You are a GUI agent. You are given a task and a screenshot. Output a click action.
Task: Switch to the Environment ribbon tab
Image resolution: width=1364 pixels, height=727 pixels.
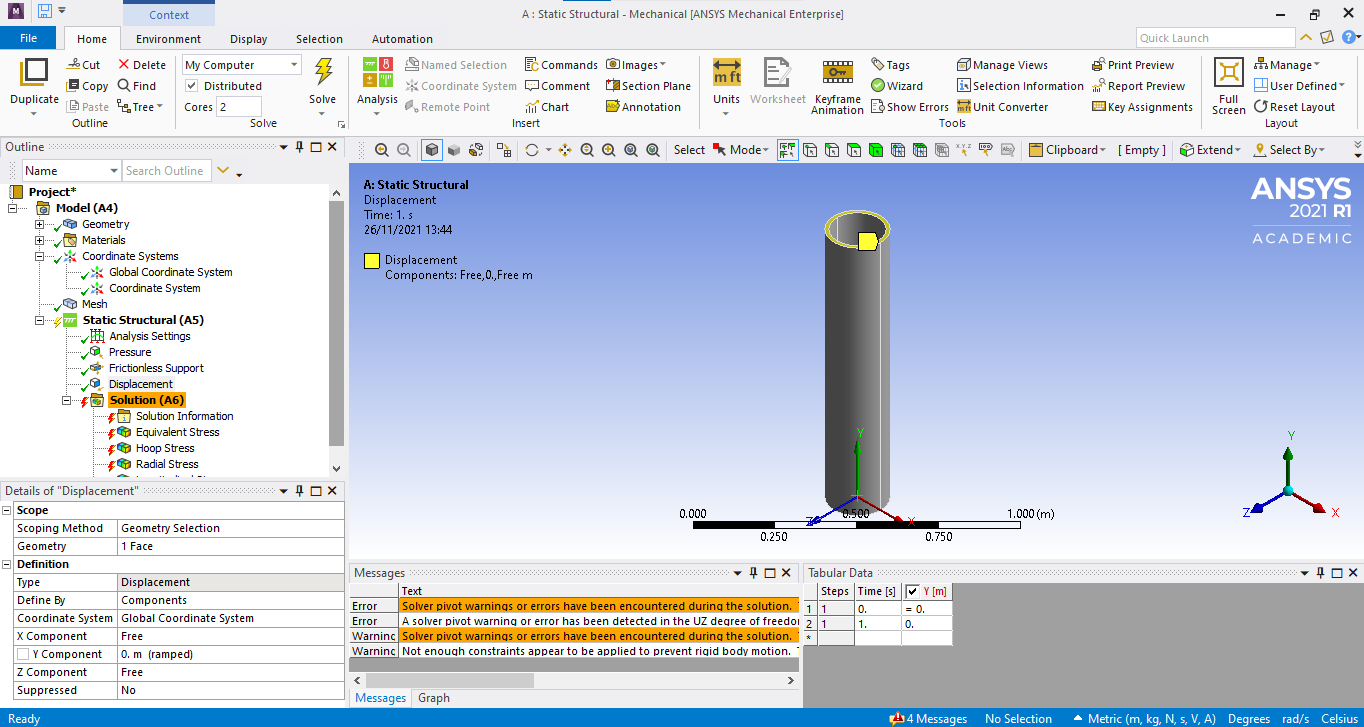[168, 39]
